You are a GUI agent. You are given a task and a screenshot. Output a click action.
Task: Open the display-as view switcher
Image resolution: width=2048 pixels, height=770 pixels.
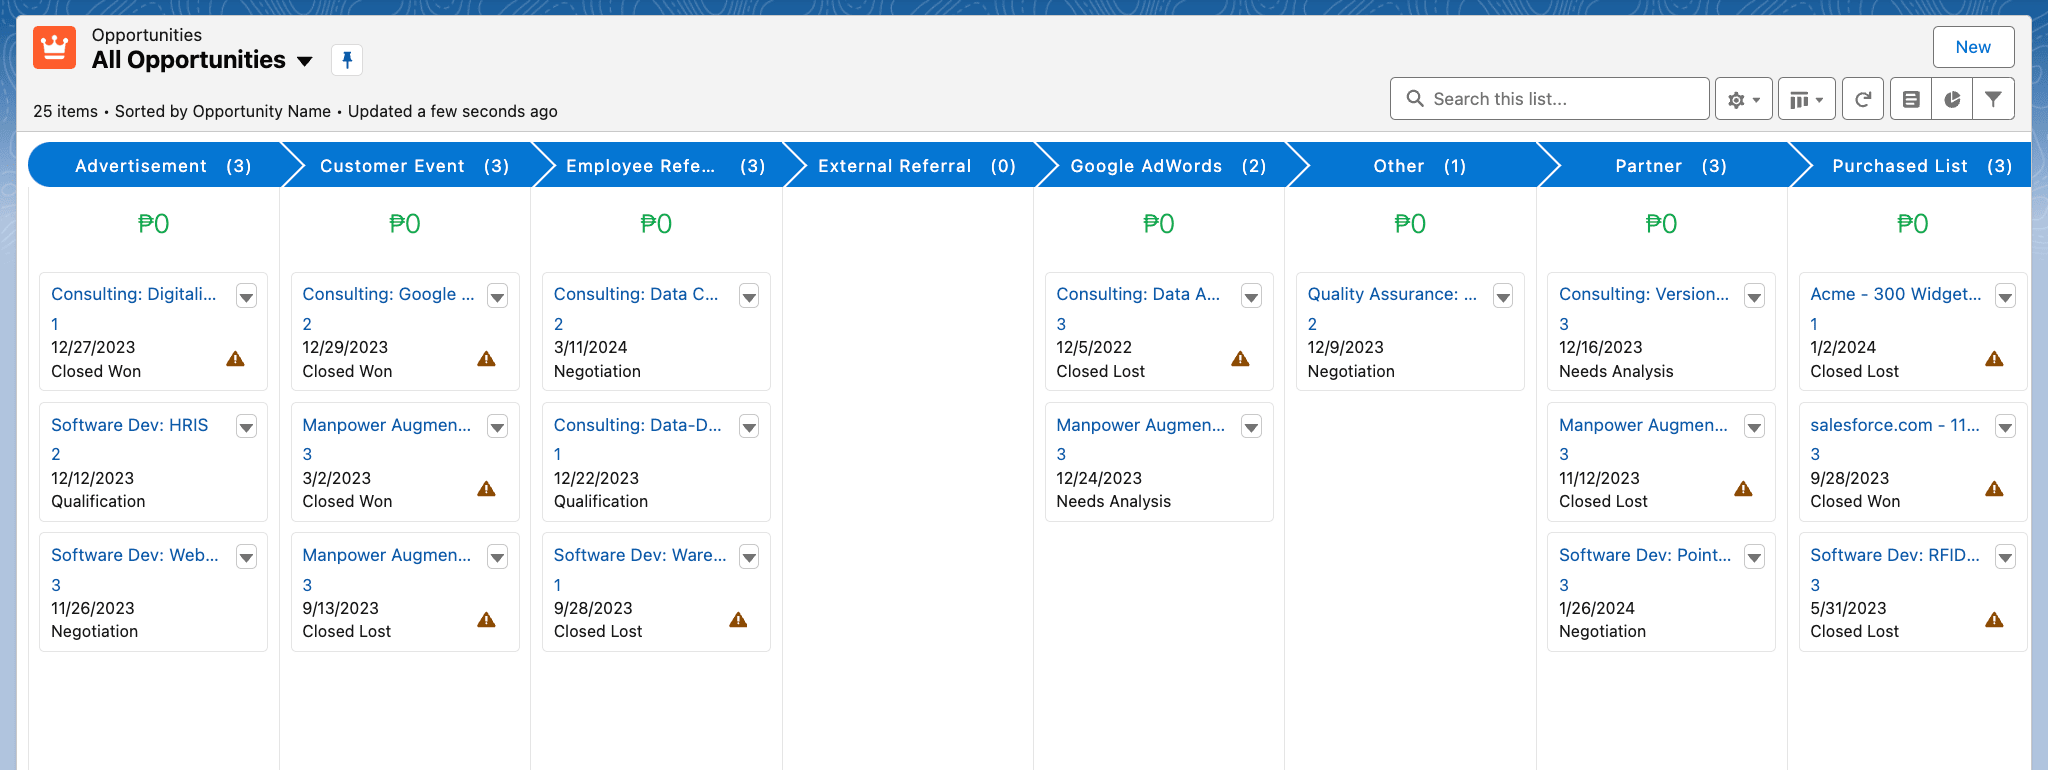1806,99
